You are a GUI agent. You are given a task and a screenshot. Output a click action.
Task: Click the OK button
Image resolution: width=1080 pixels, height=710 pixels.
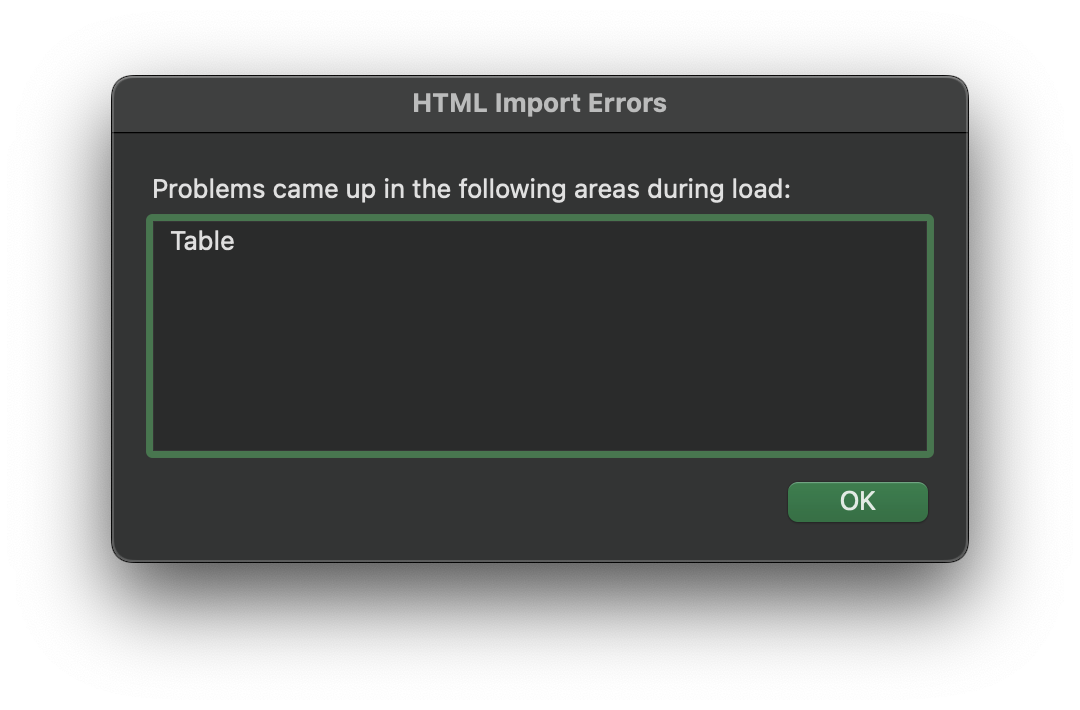coord(857,501)
